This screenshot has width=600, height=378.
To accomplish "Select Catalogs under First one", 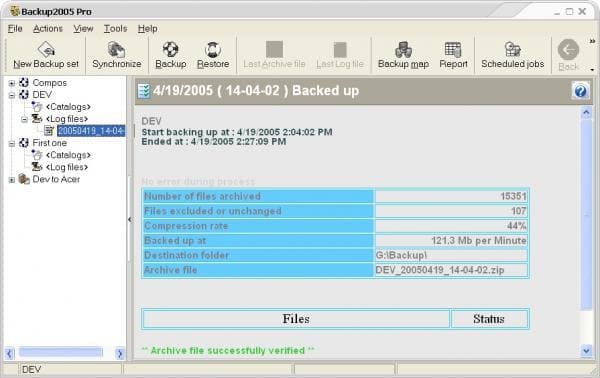I will [68, 155].
